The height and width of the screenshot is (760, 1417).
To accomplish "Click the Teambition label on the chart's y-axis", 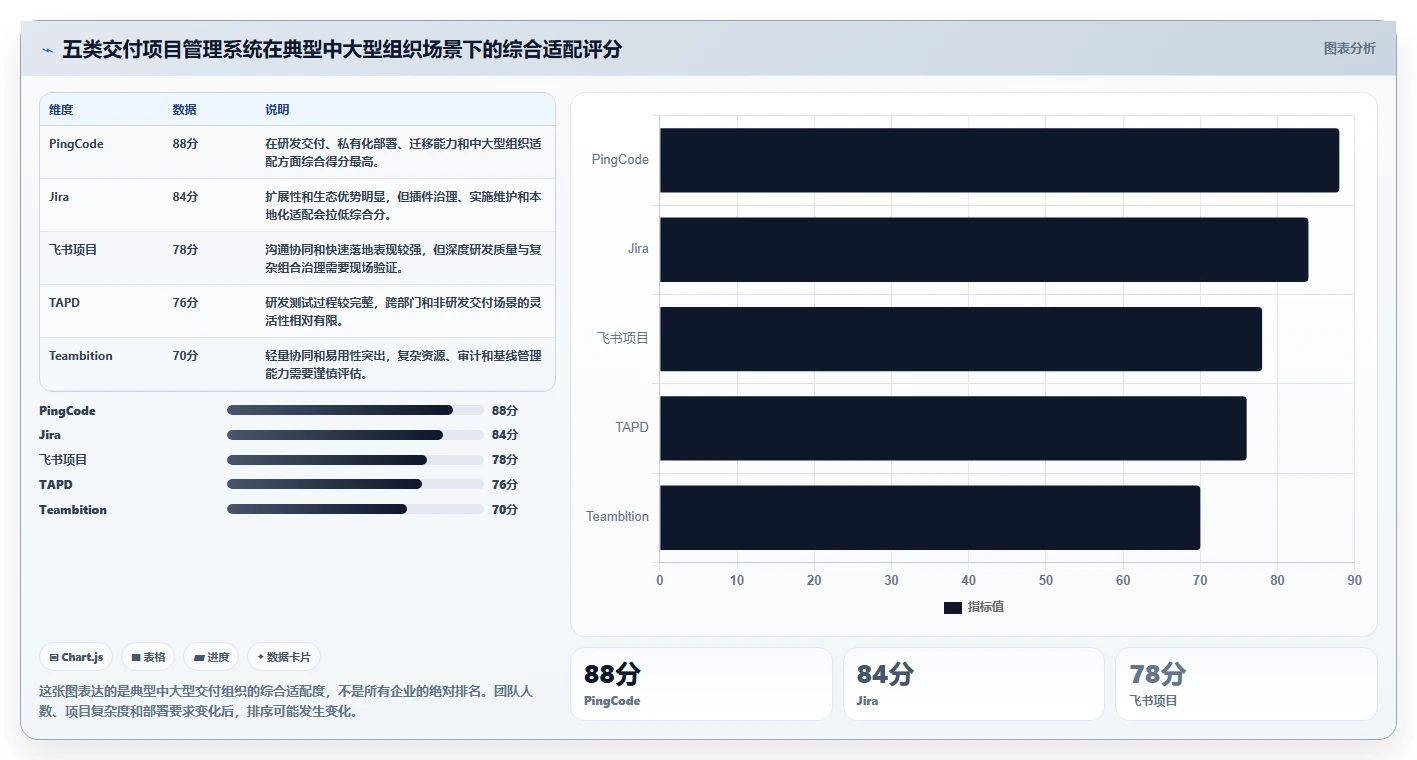I will (617, 517).
